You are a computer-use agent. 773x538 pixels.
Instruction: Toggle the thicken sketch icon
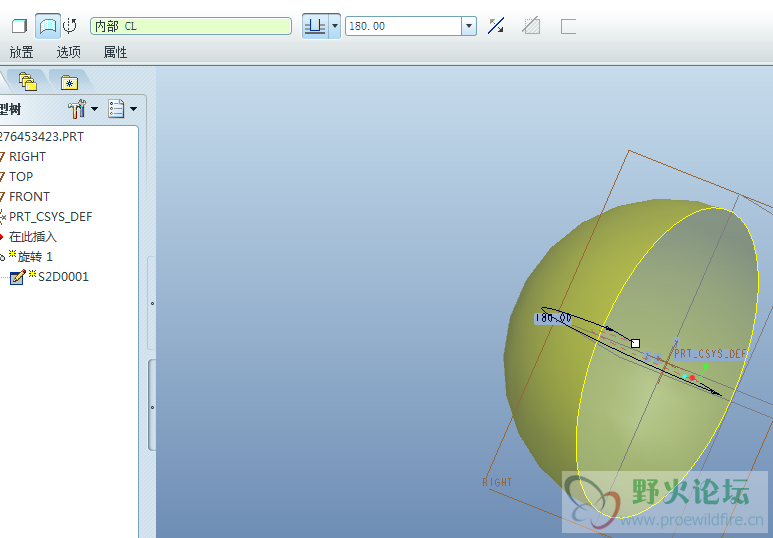[568, 26]
